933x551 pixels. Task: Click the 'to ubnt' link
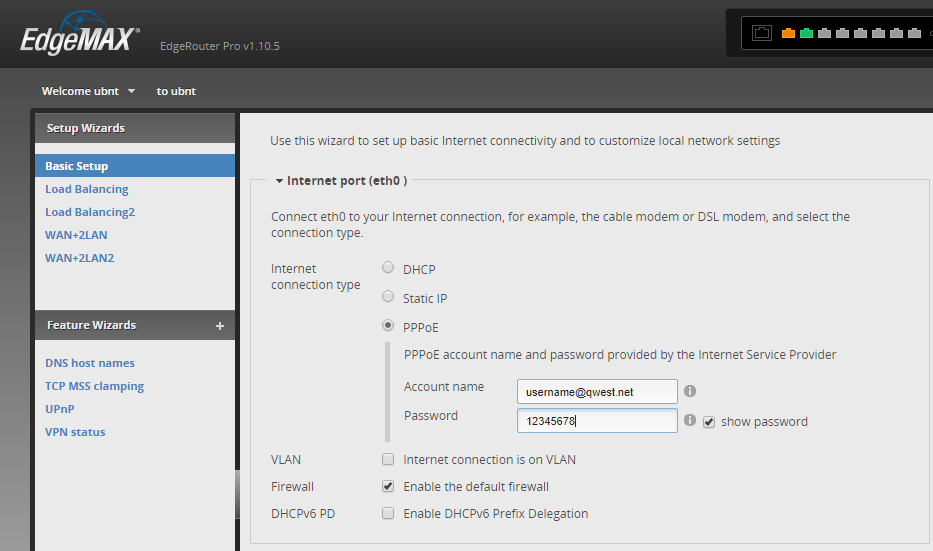[176, 91]
